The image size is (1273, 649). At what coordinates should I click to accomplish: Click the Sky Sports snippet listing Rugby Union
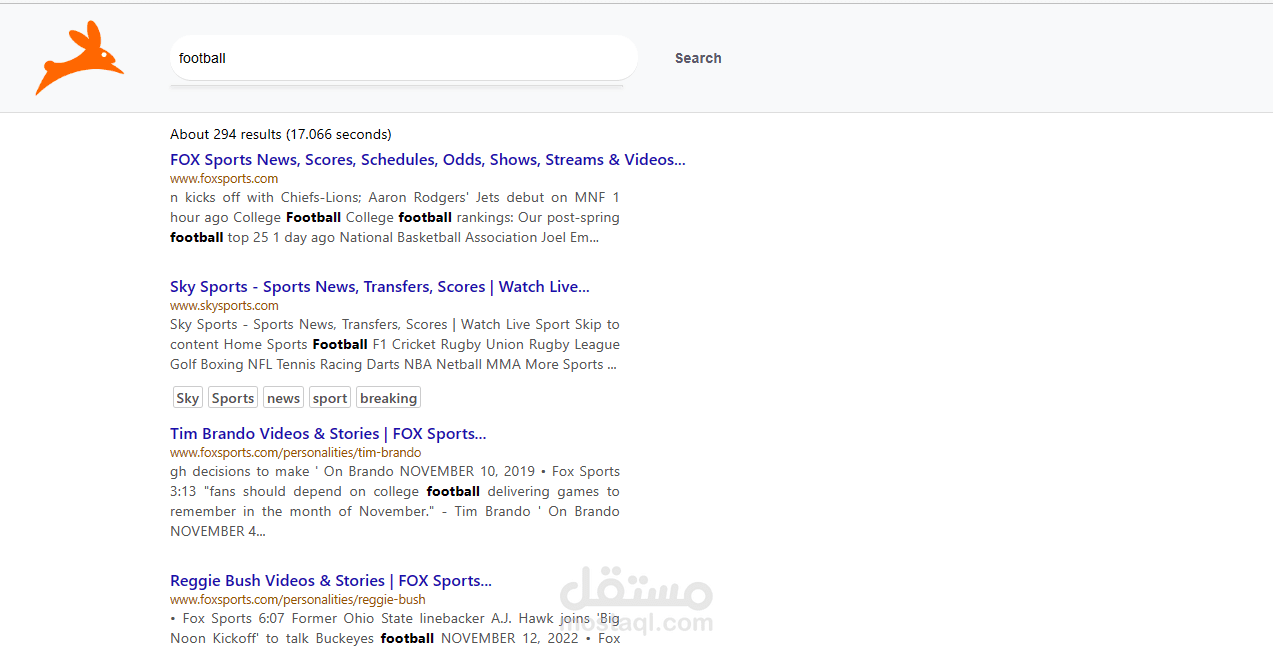[395, 344]
